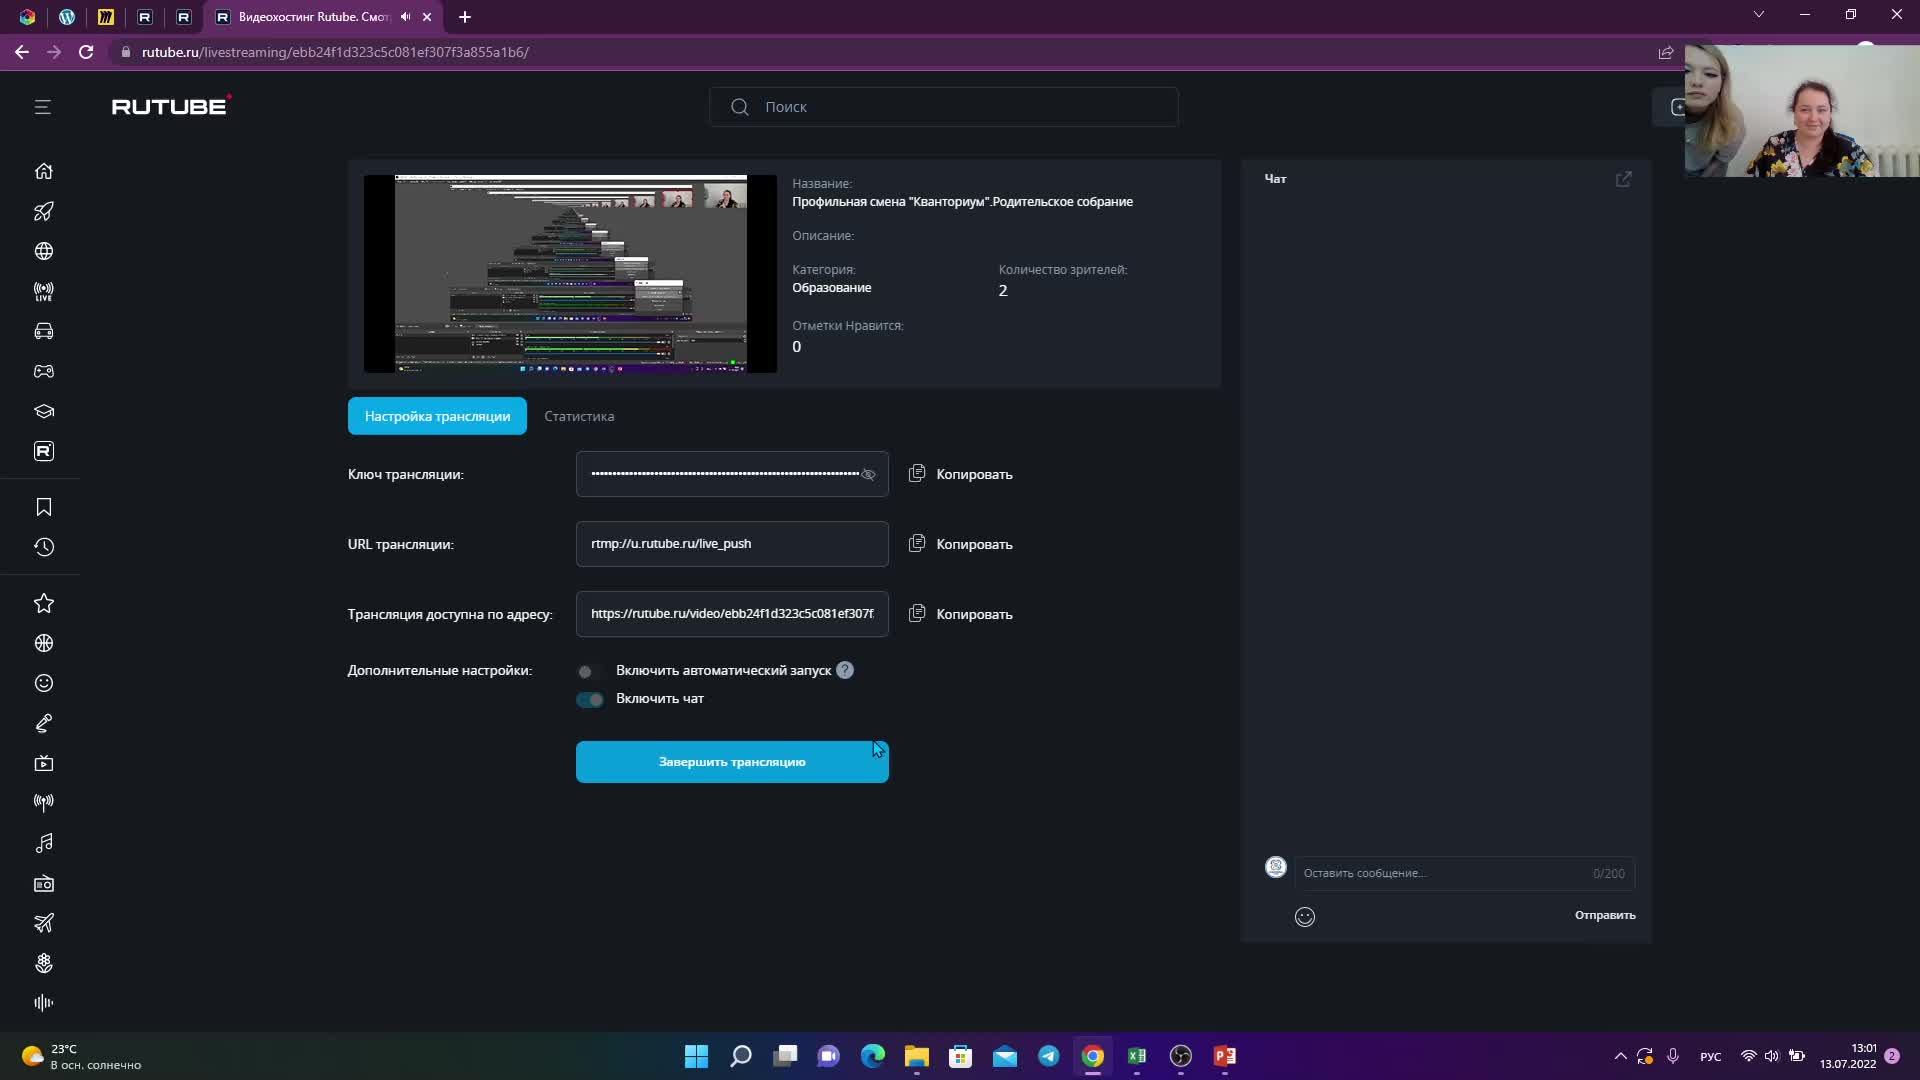The width and height of the screenshot is (1920, 1080).
Task: Click Завершить трансляцию button
Action: pyautogui.click(x=731, y=762)
